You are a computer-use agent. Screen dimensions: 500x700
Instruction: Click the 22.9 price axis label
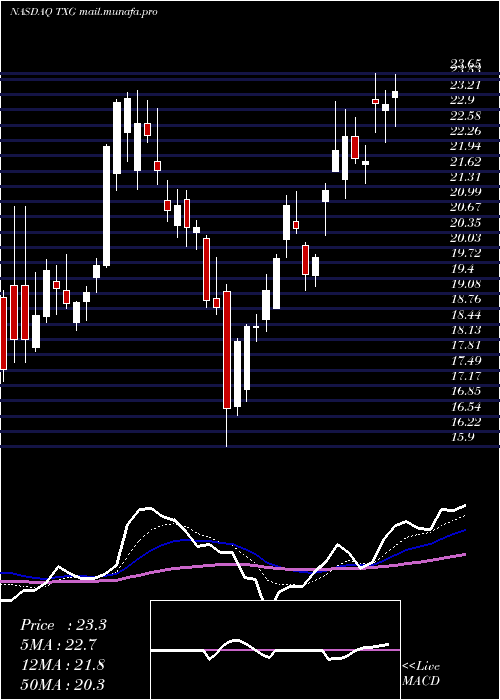[x=462, y=100]
